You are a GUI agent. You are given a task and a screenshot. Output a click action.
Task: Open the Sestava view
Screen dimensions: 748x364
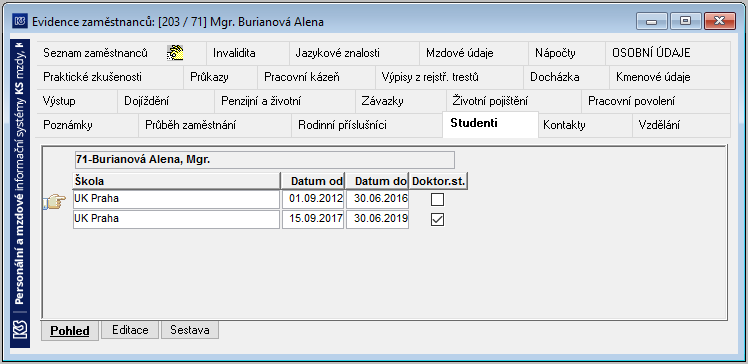190,330
